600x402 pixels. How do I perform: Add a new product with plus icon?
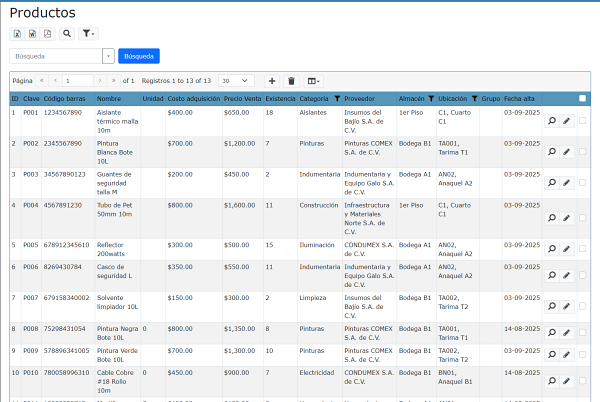click(272, 80)
